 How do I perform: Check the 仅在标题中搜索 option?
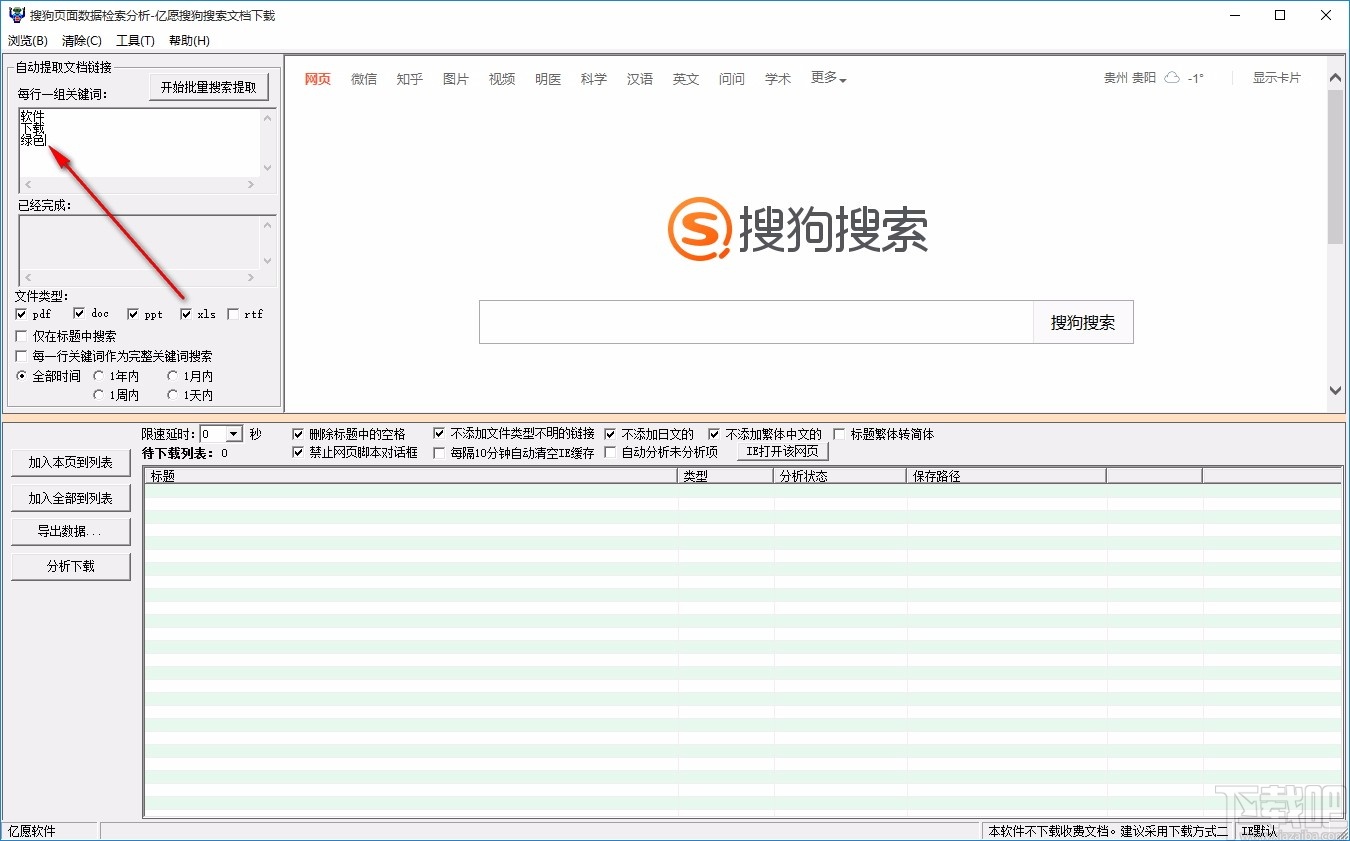point(21,336)
